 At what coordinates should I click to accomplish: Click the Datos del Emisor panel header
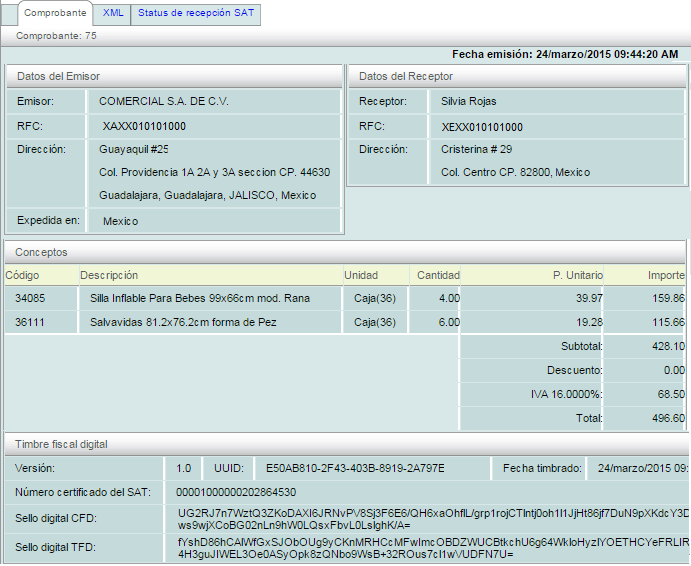pyautogui.click(x=173, y=76)
